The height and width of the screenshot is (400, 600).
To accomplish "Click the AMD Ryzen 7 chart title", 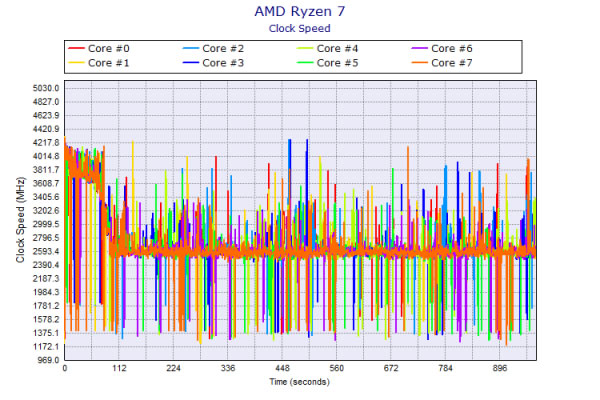I will point(300,11).
